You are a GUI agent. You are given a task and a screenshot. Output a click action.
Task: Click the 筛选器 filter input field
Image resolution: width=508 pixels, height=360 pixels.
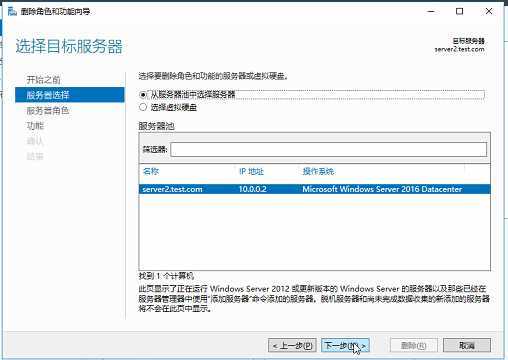(x=329, y=149)
